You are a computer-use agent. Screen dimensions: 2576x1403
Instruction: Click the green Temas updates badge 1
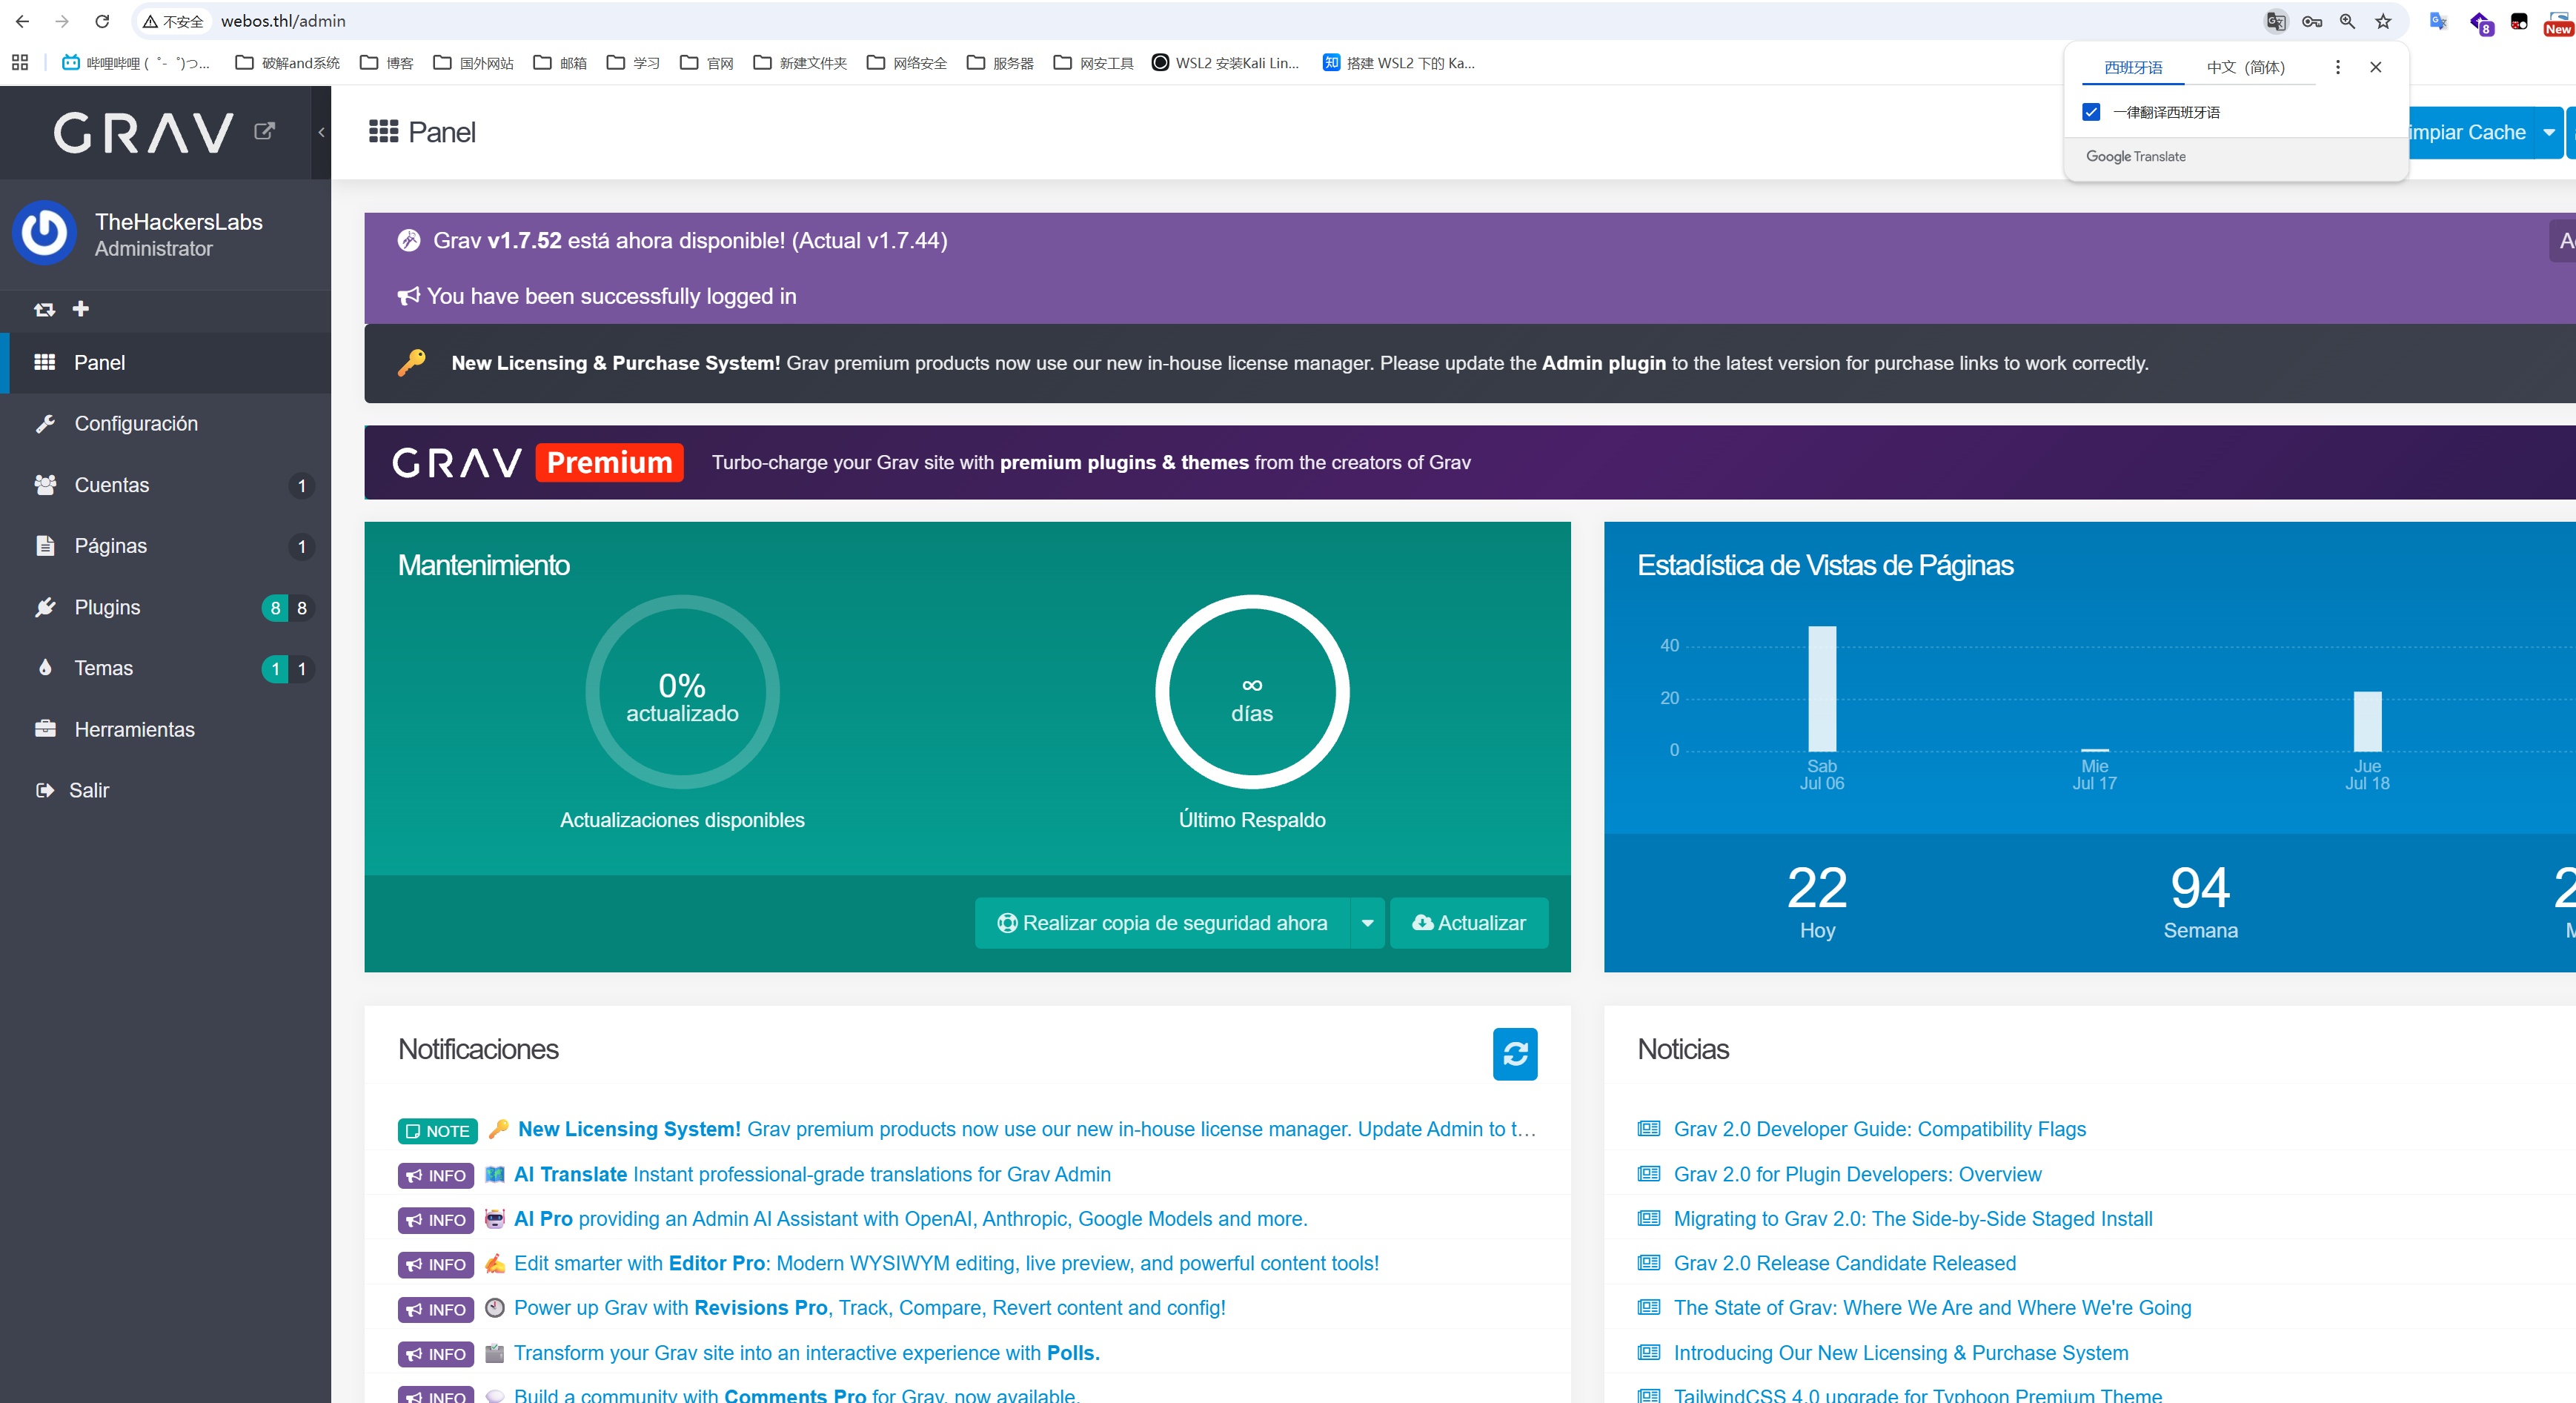tap(275, 669)
